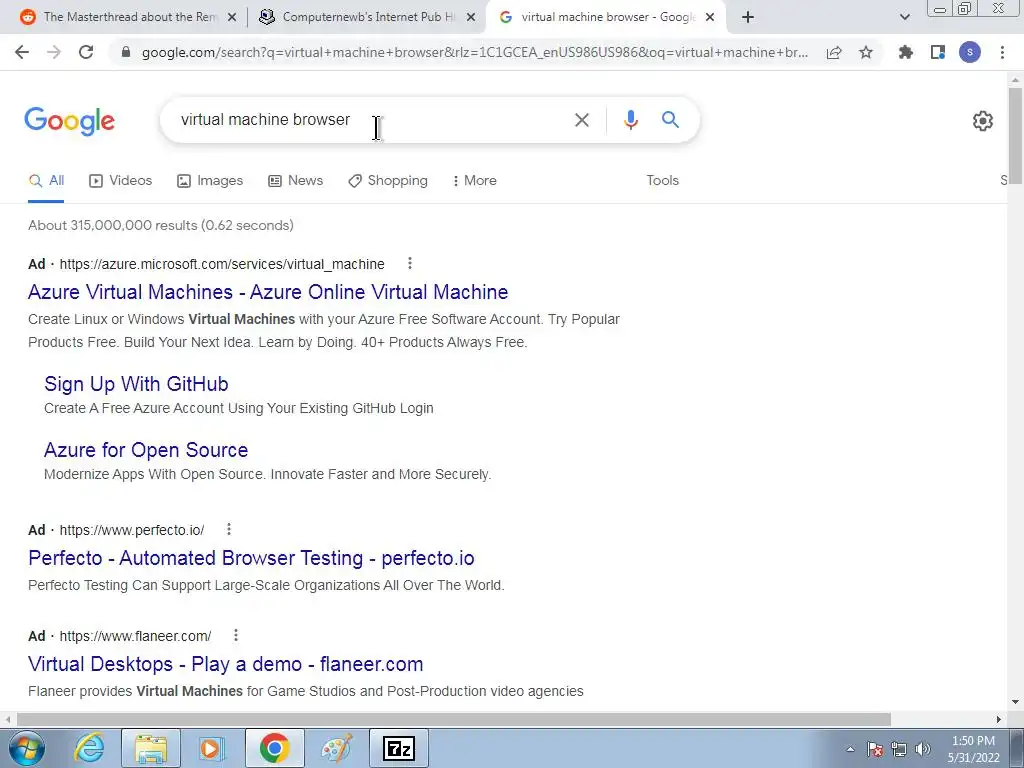
Task: Close the Reddit Masterthread tab
Action: pyautogui.click(x=232, y=18)
